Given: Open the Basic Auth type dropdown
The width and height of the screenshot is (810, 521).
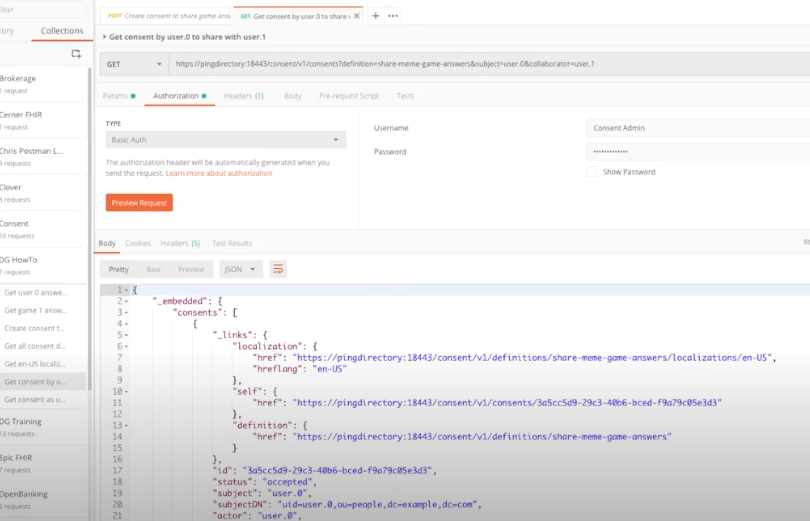Looking at the screenshot, I should click(225, 140).
